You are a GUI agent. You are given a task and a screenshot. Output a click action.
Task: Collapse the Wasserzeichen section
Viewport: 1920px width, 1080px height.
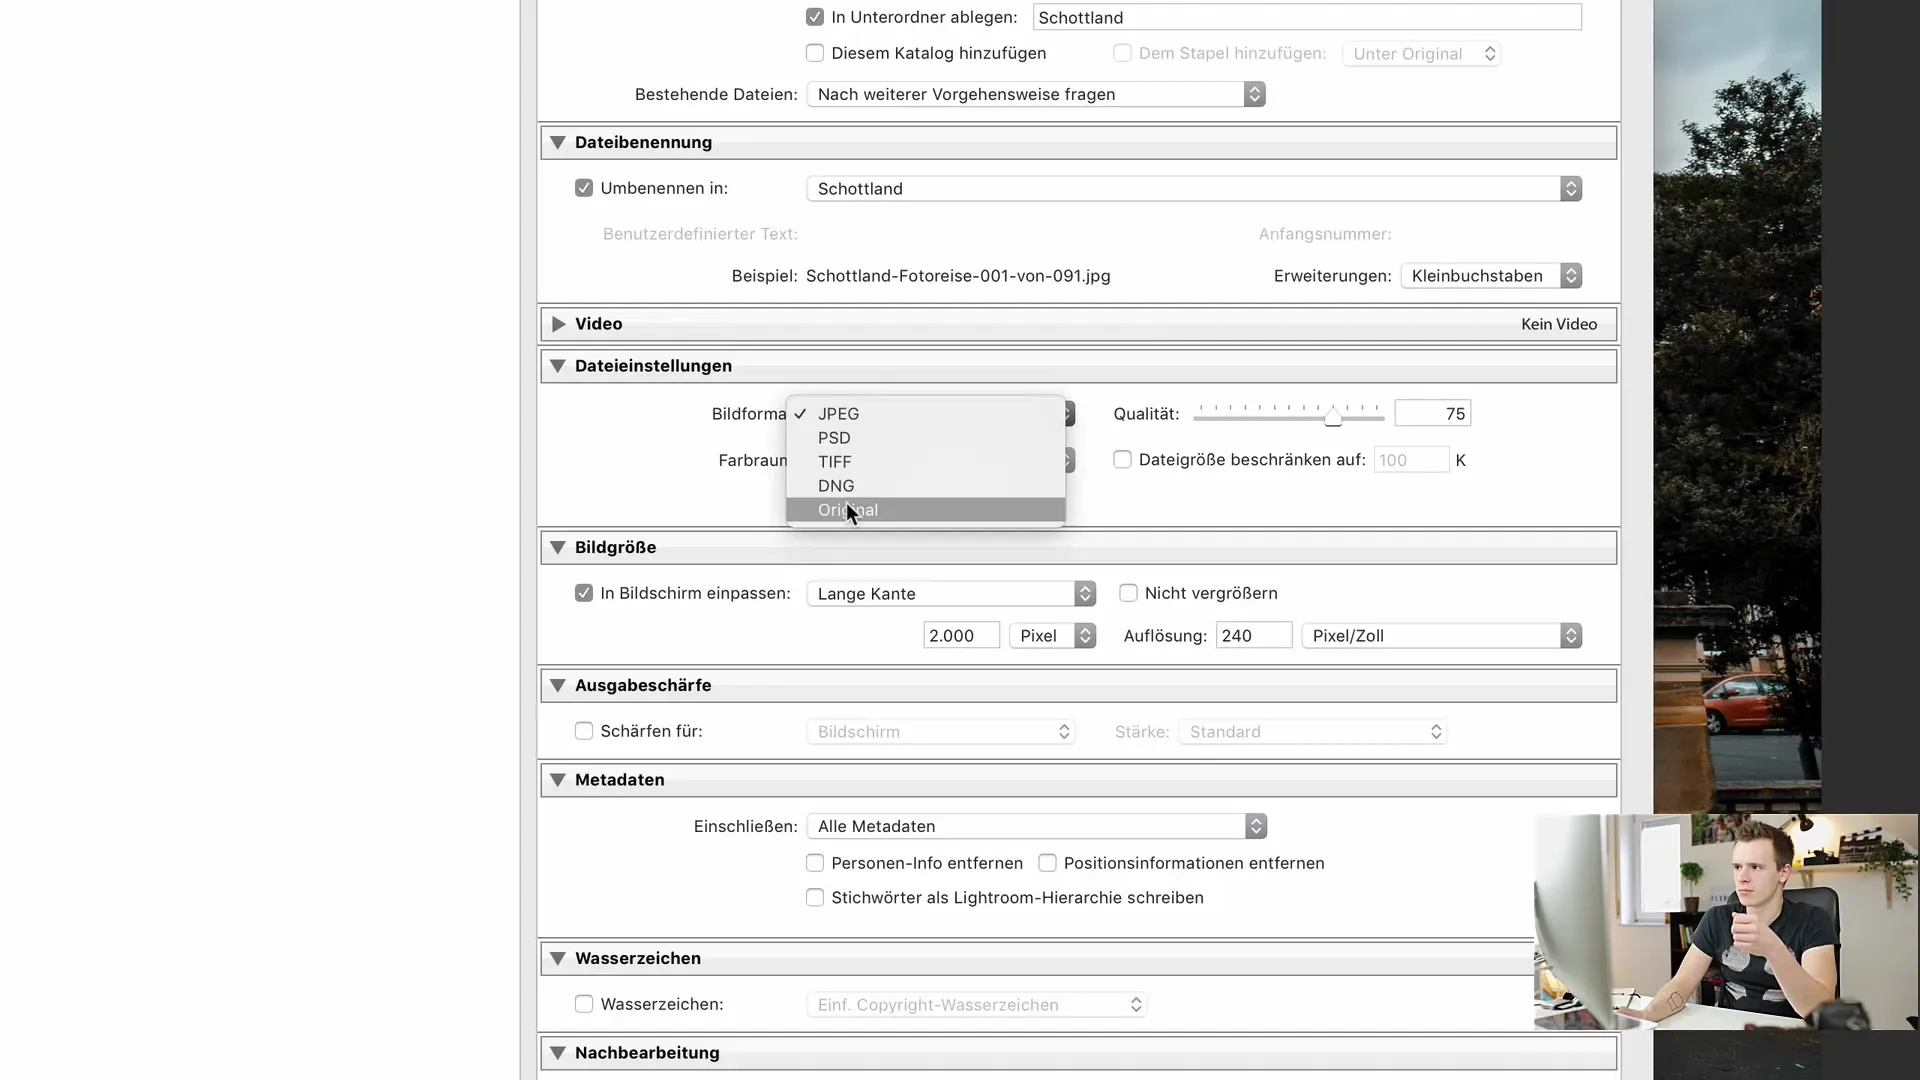coord(558,958)
